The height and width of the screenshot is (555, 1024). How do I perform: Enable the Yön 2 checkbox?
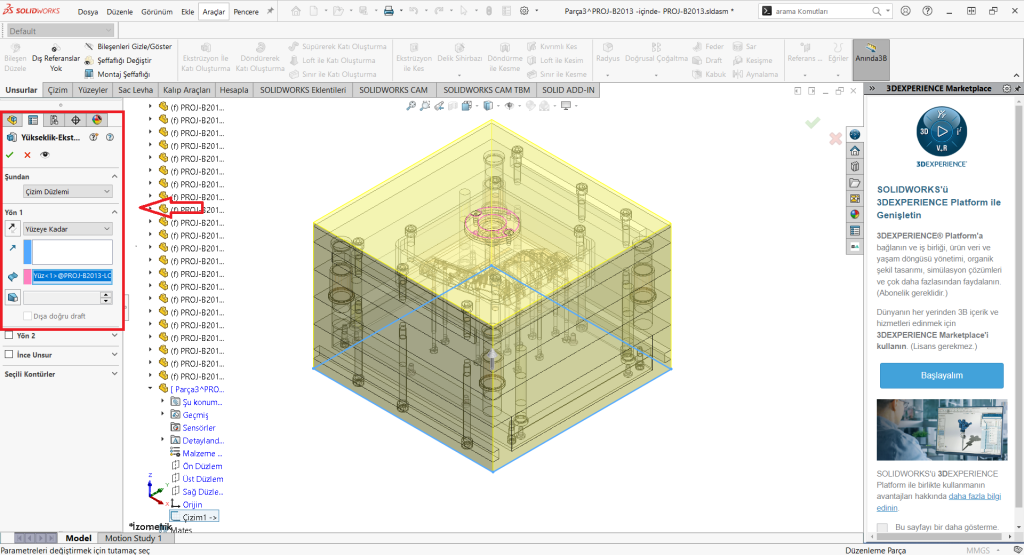pos(9,336)
